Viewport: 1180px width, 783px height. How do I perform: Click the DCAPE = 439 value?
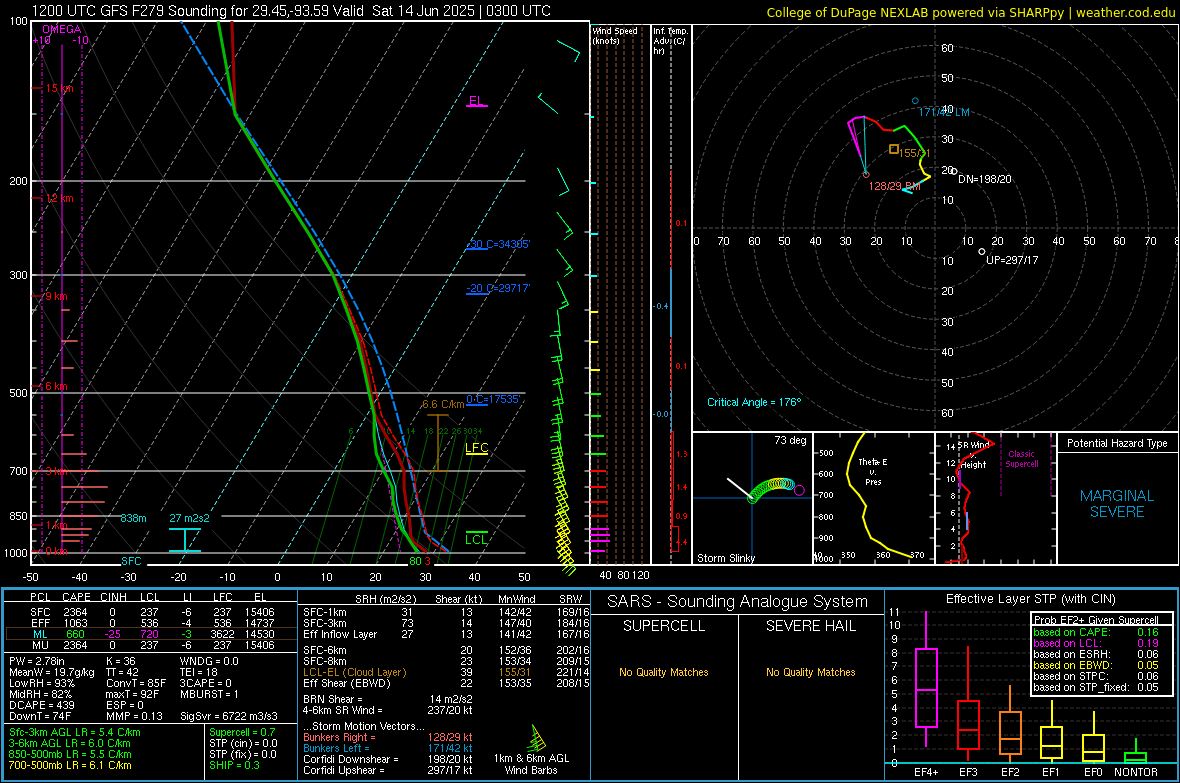pos(42,705)
